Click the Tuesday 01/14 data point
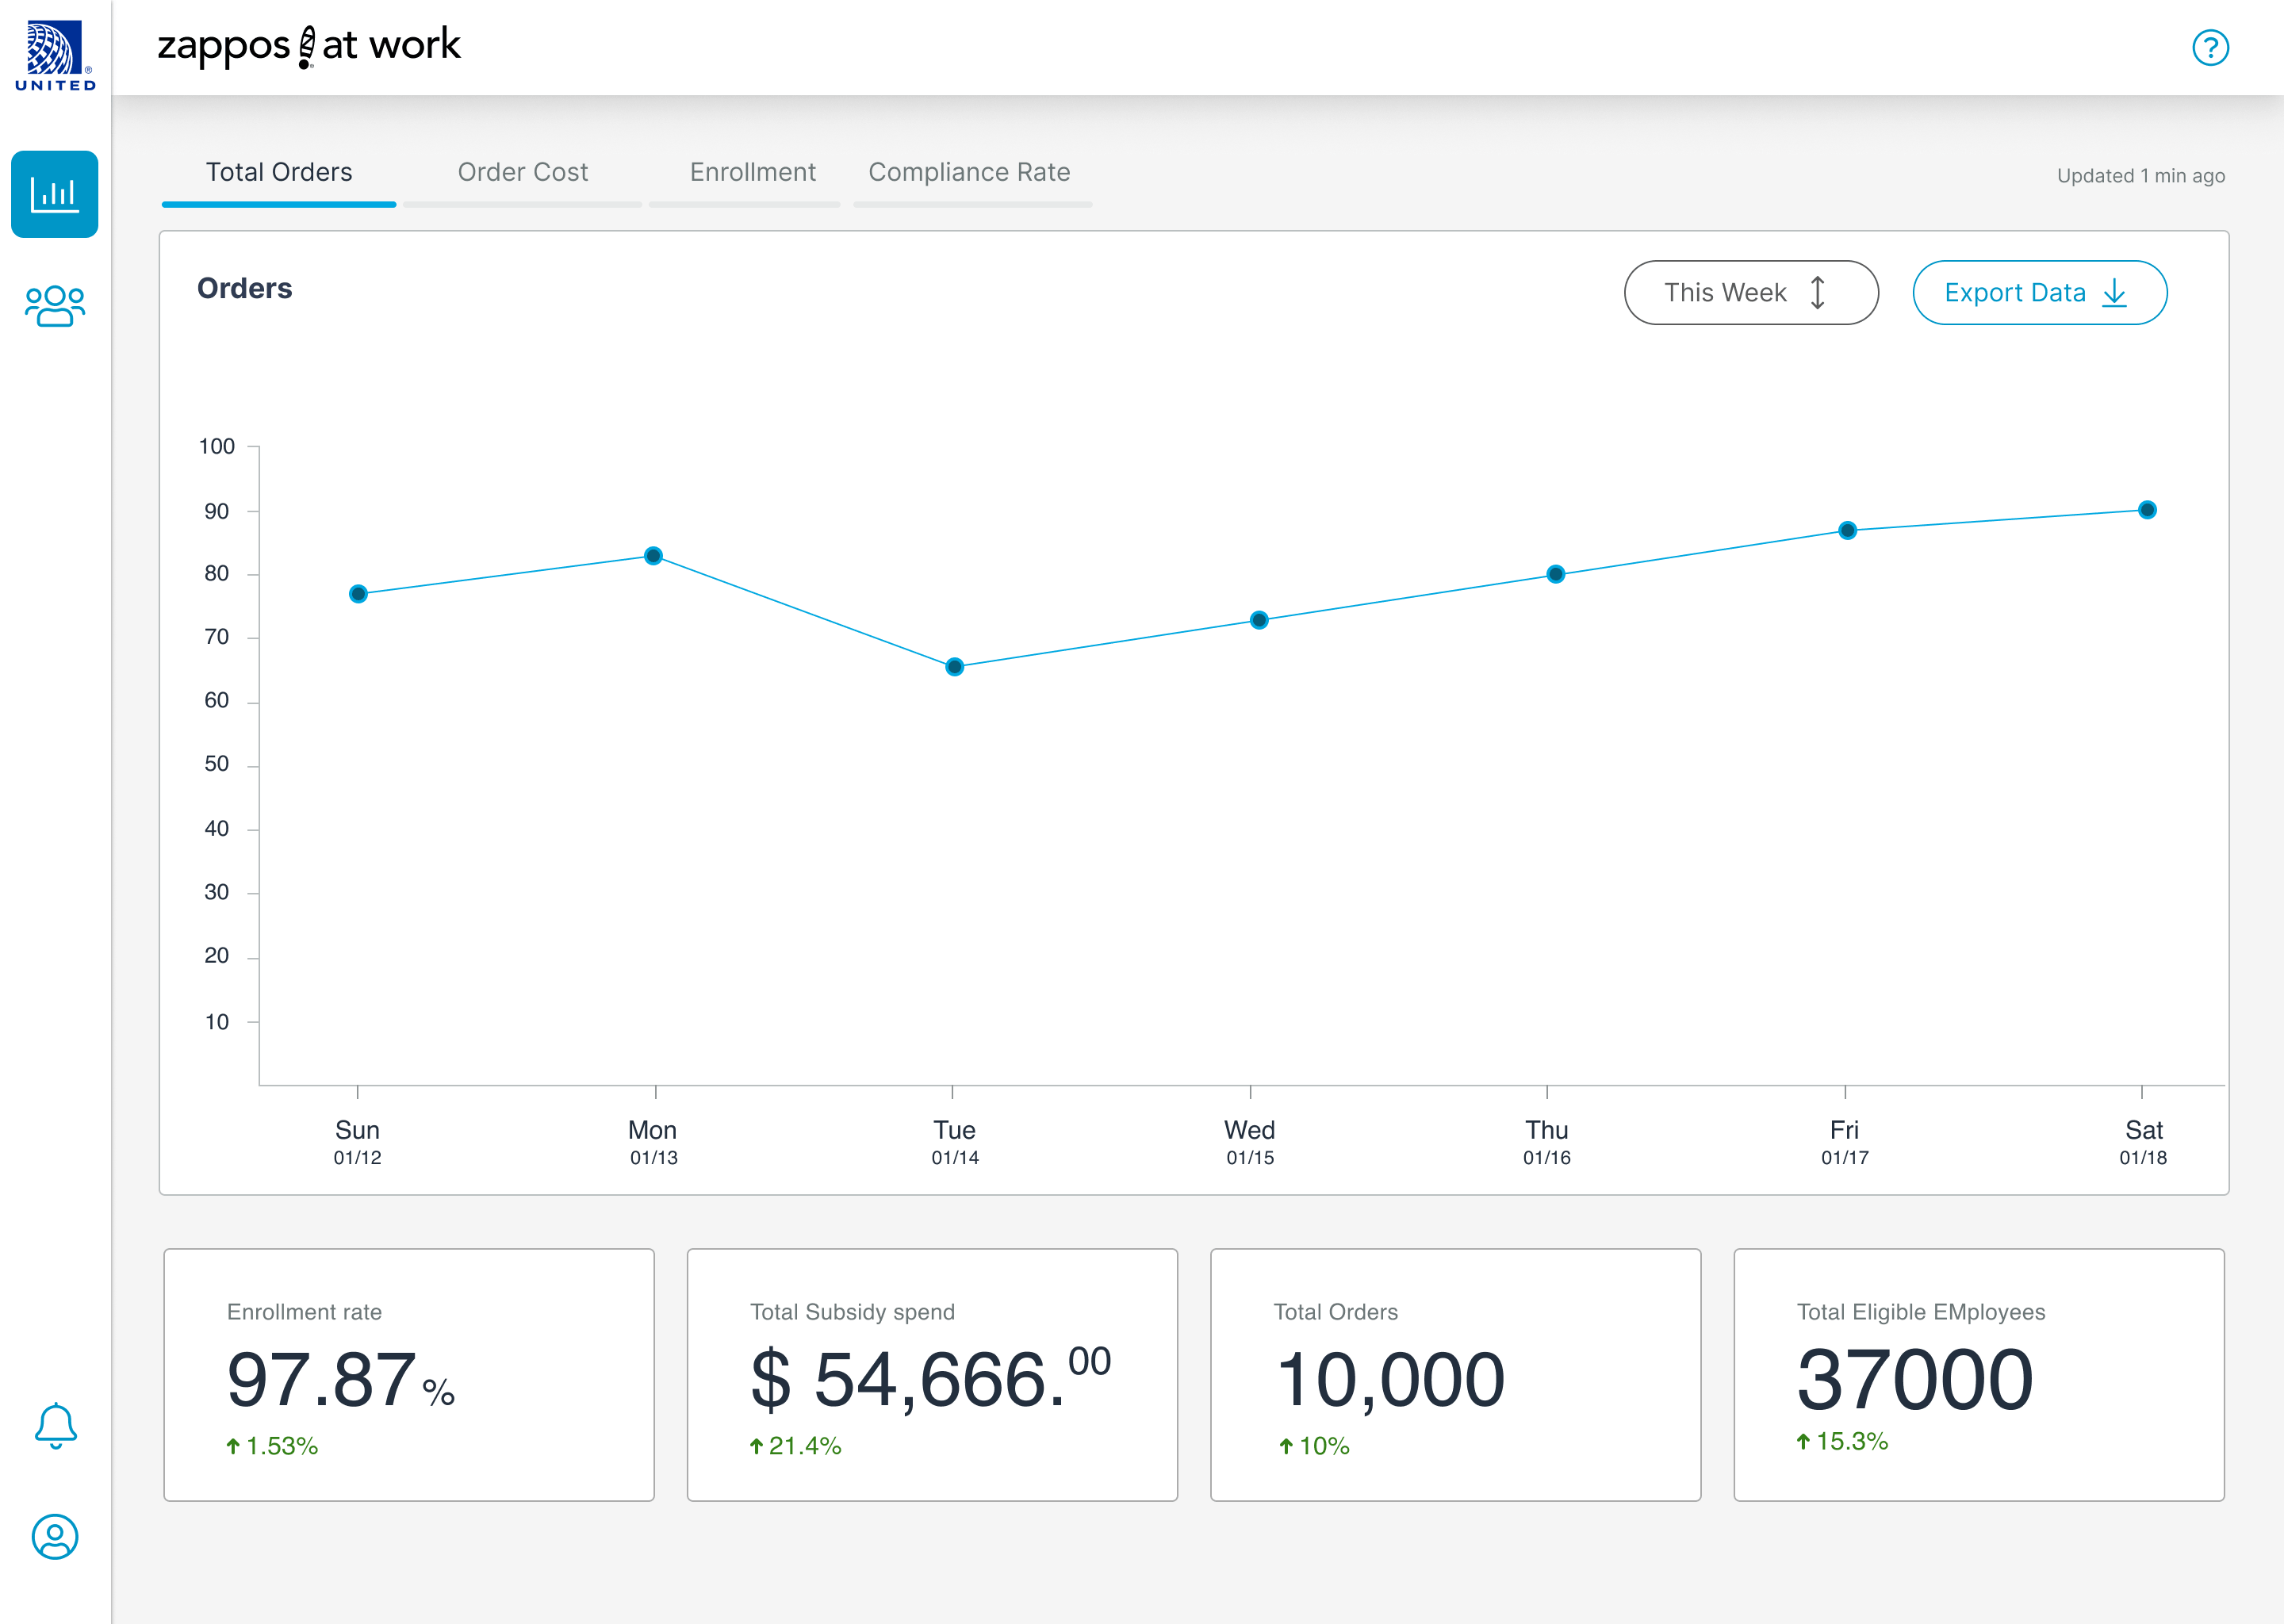Image resolution: width=2284 pixels, height=1624 pixels. [954, 667]
